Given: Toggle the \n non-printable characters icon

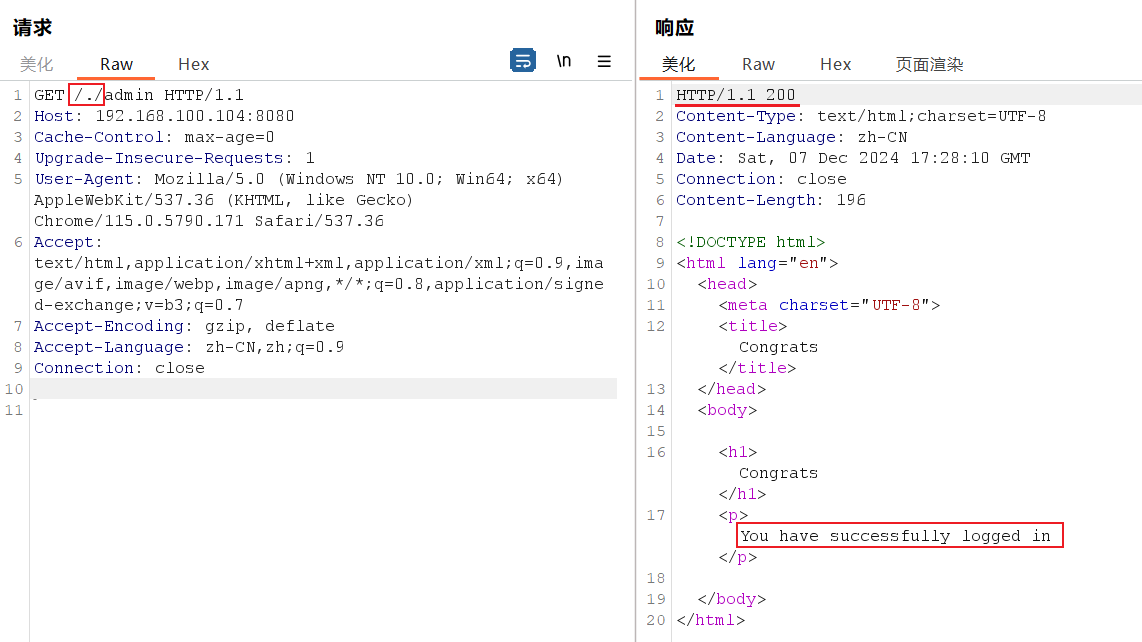Looking at the screenshot, I should [564, 61].
